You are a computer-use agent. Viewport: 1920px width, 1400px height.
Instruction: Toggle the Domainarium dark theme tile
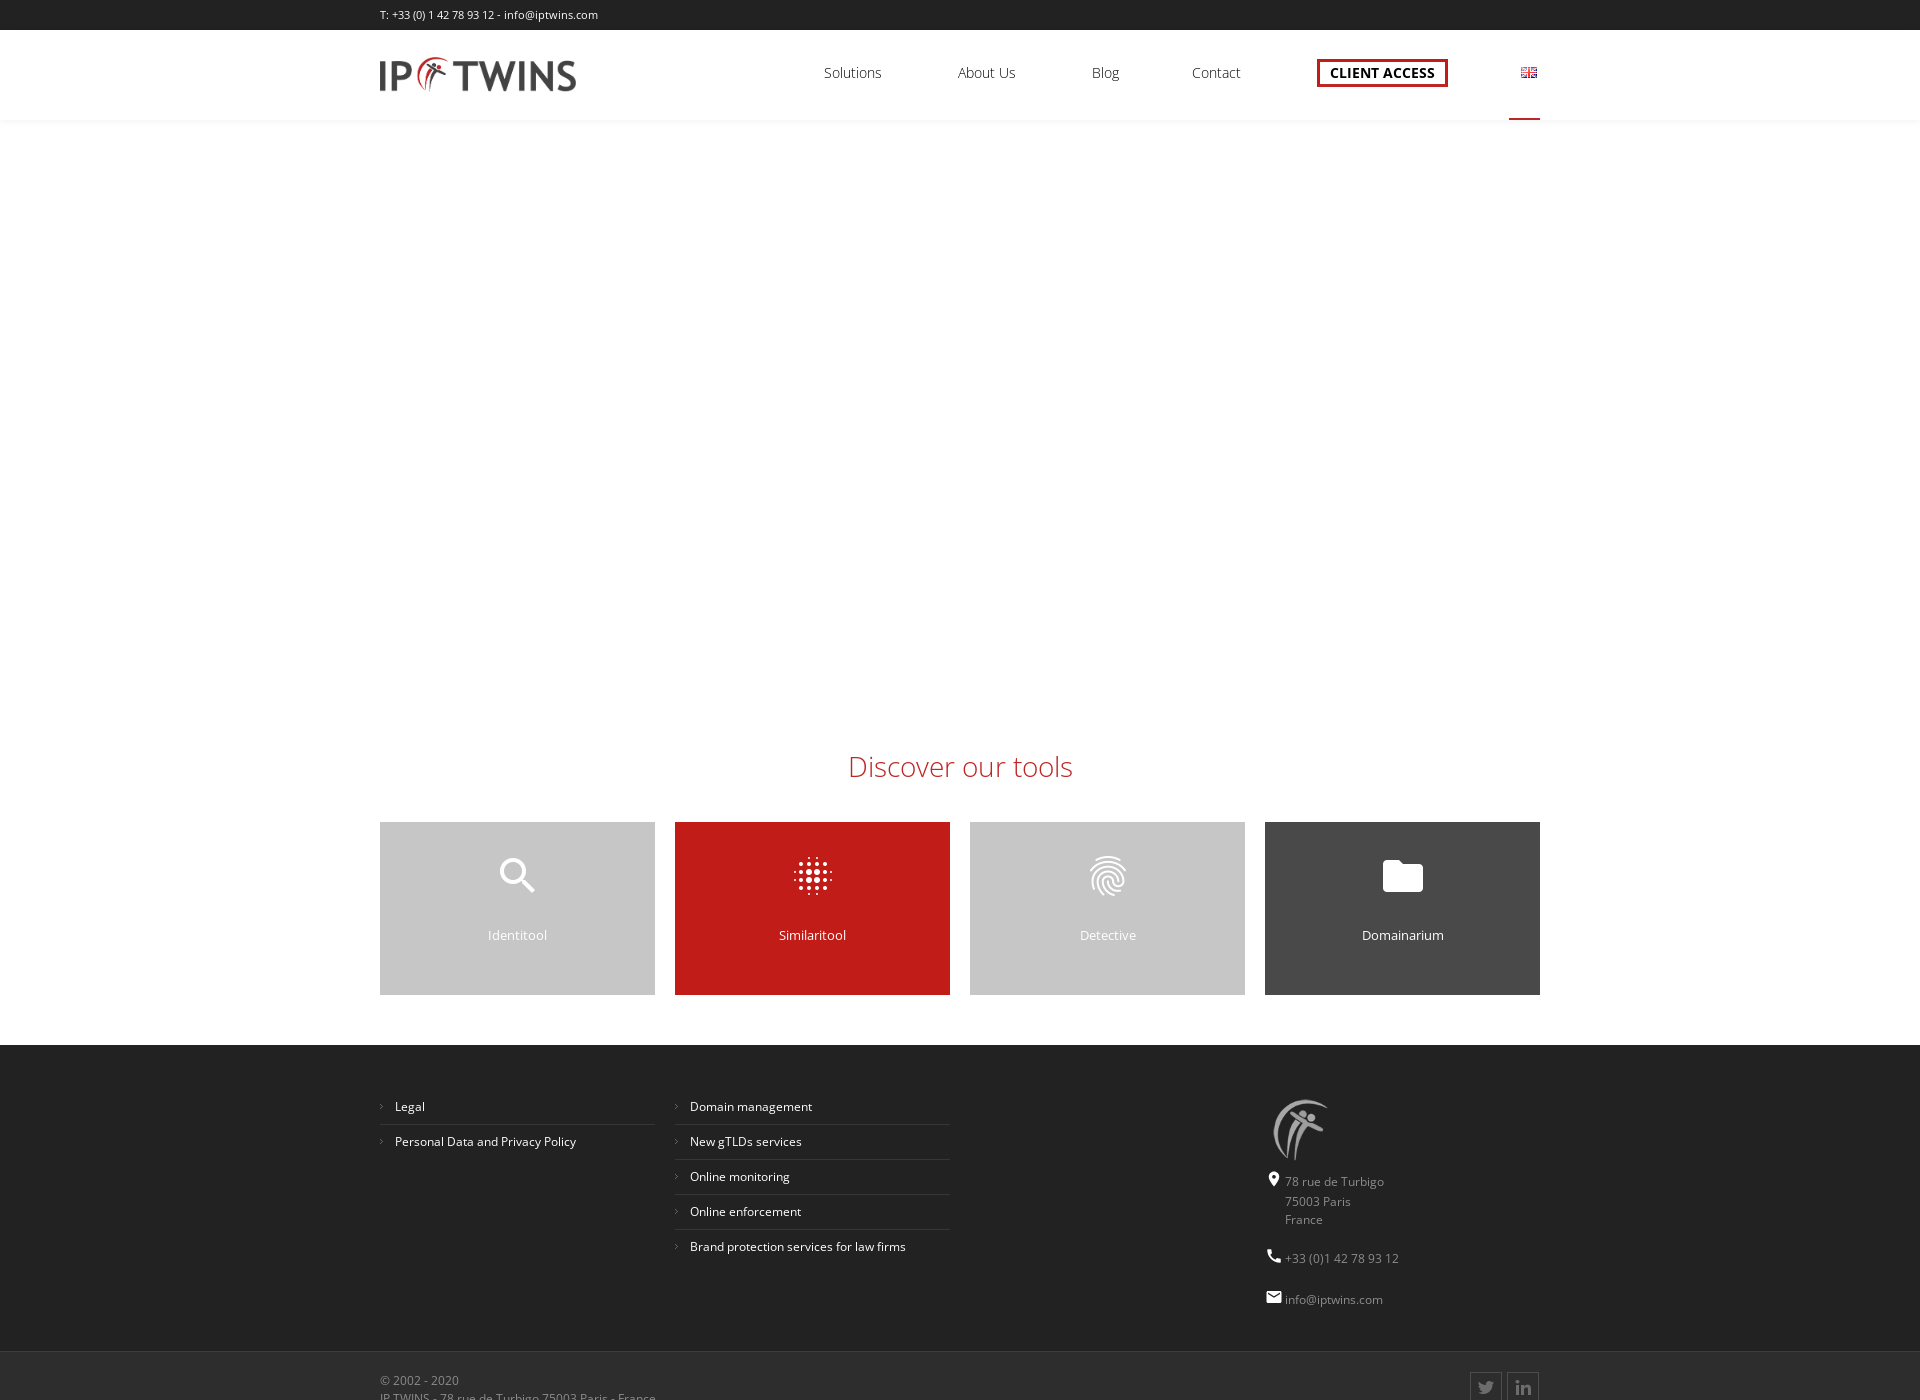click(1401, 906)
